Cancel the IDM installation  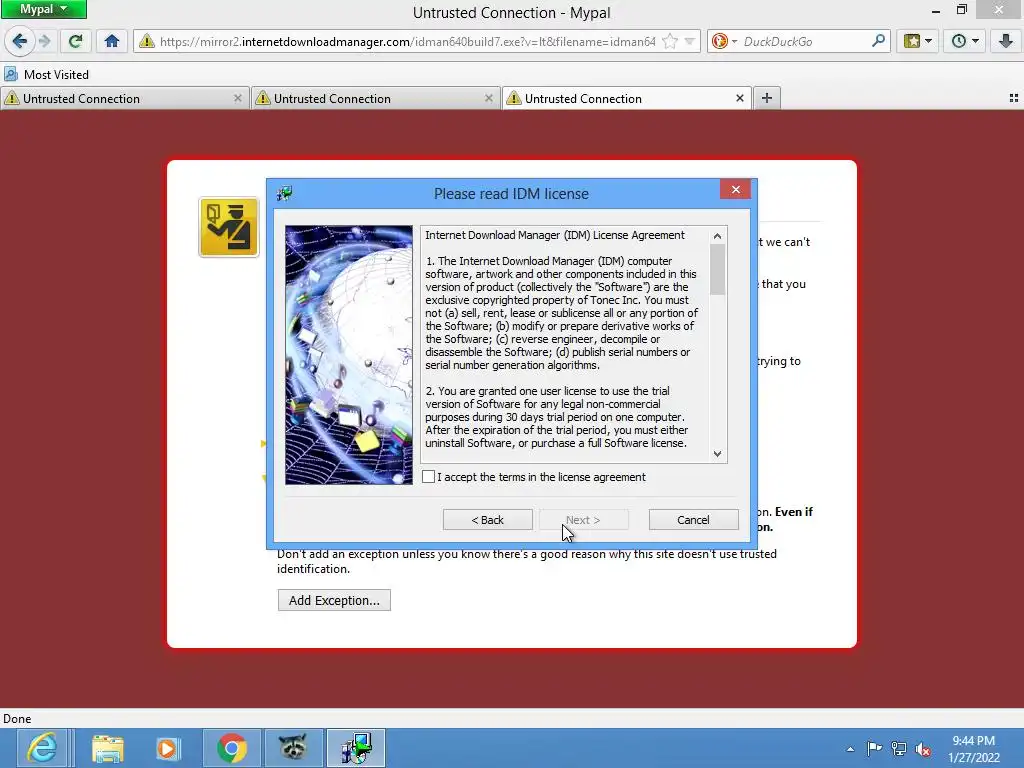point(694,520)
